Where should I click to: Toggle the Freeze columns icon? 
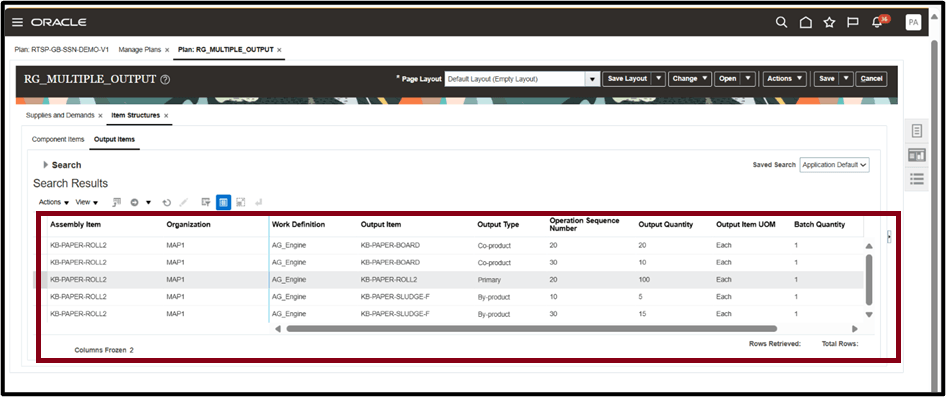(223, 203)
